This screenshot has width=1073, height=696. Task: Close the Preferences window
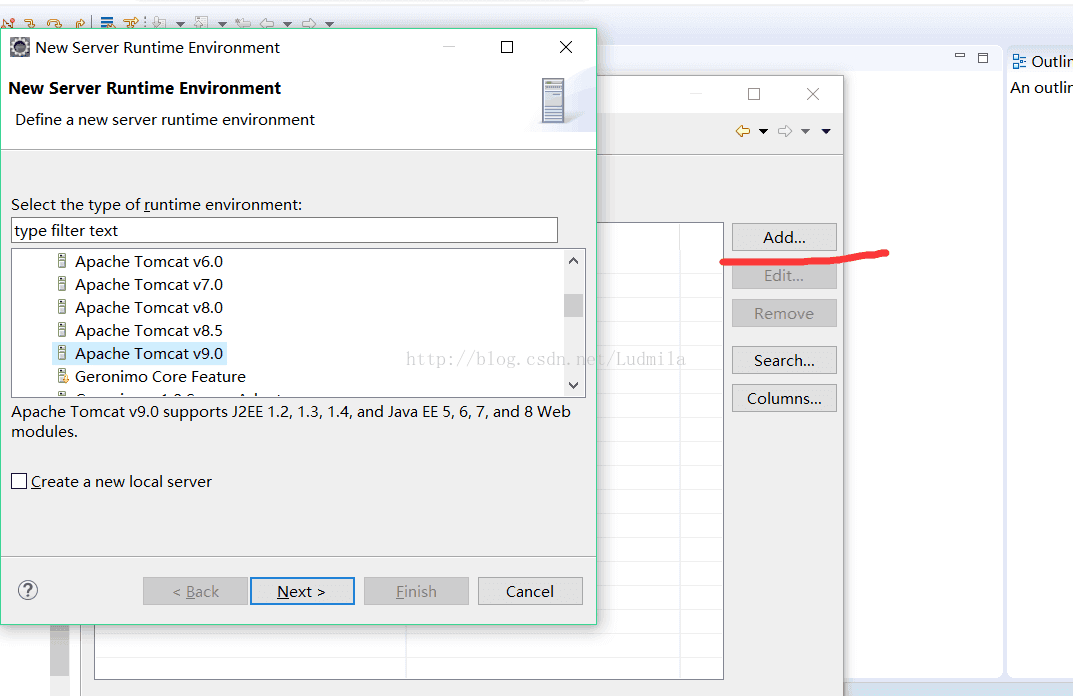click(813, 94)
